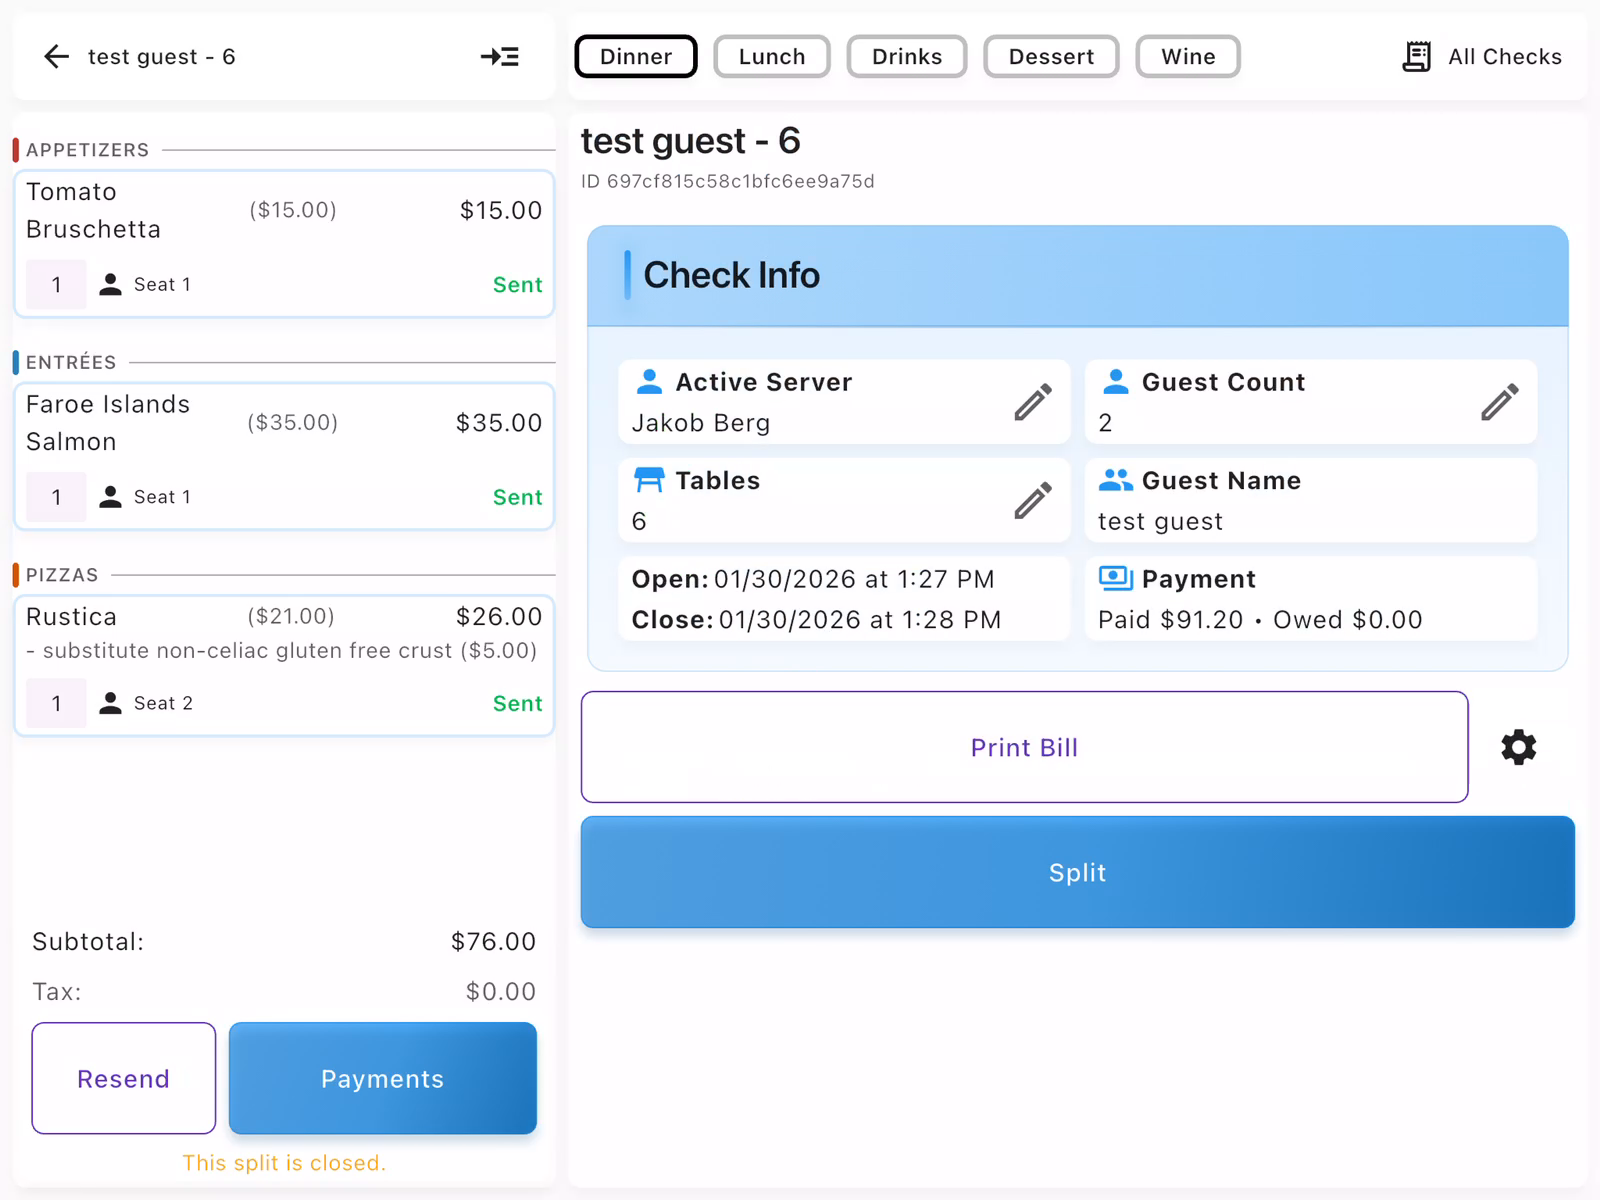Screen dimensions: 1600x1200
Task: Collapse the order panel with arrow-list icon
Action: [499, 57]
